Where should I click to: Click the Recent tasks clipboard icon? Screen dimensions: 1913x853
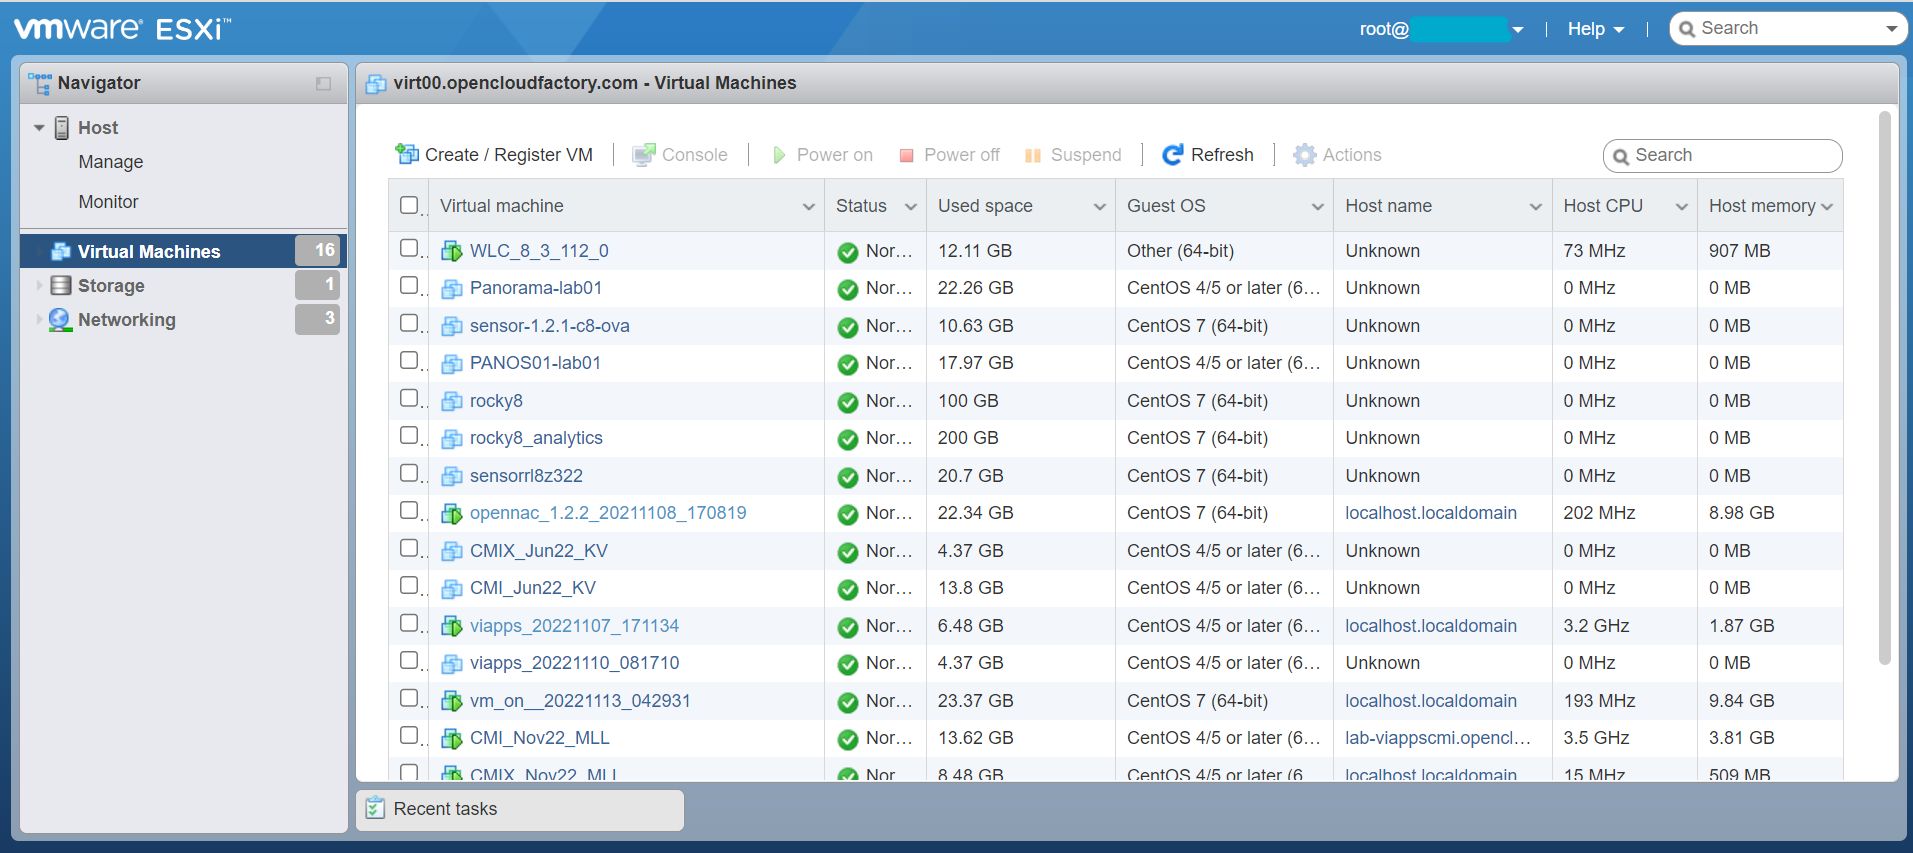click(375, 808)
